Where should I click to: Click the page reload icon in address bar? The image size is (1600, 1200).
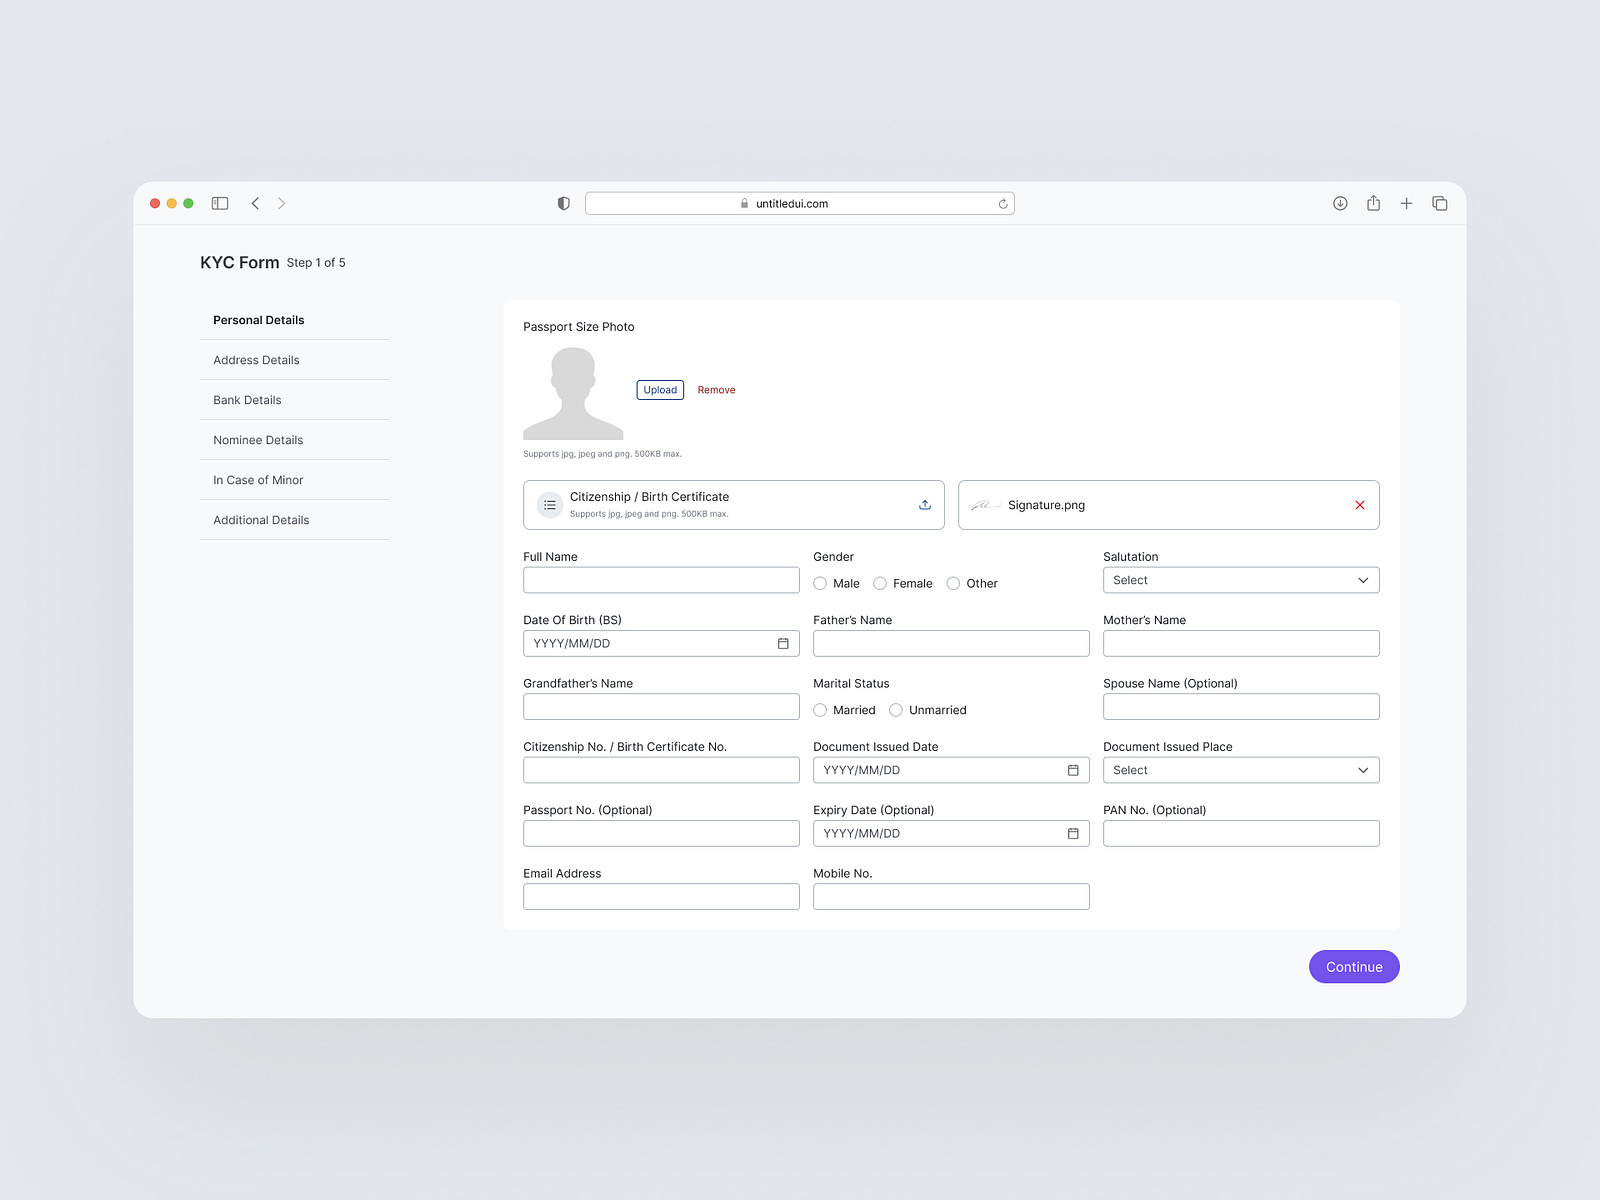[1003, 202]
